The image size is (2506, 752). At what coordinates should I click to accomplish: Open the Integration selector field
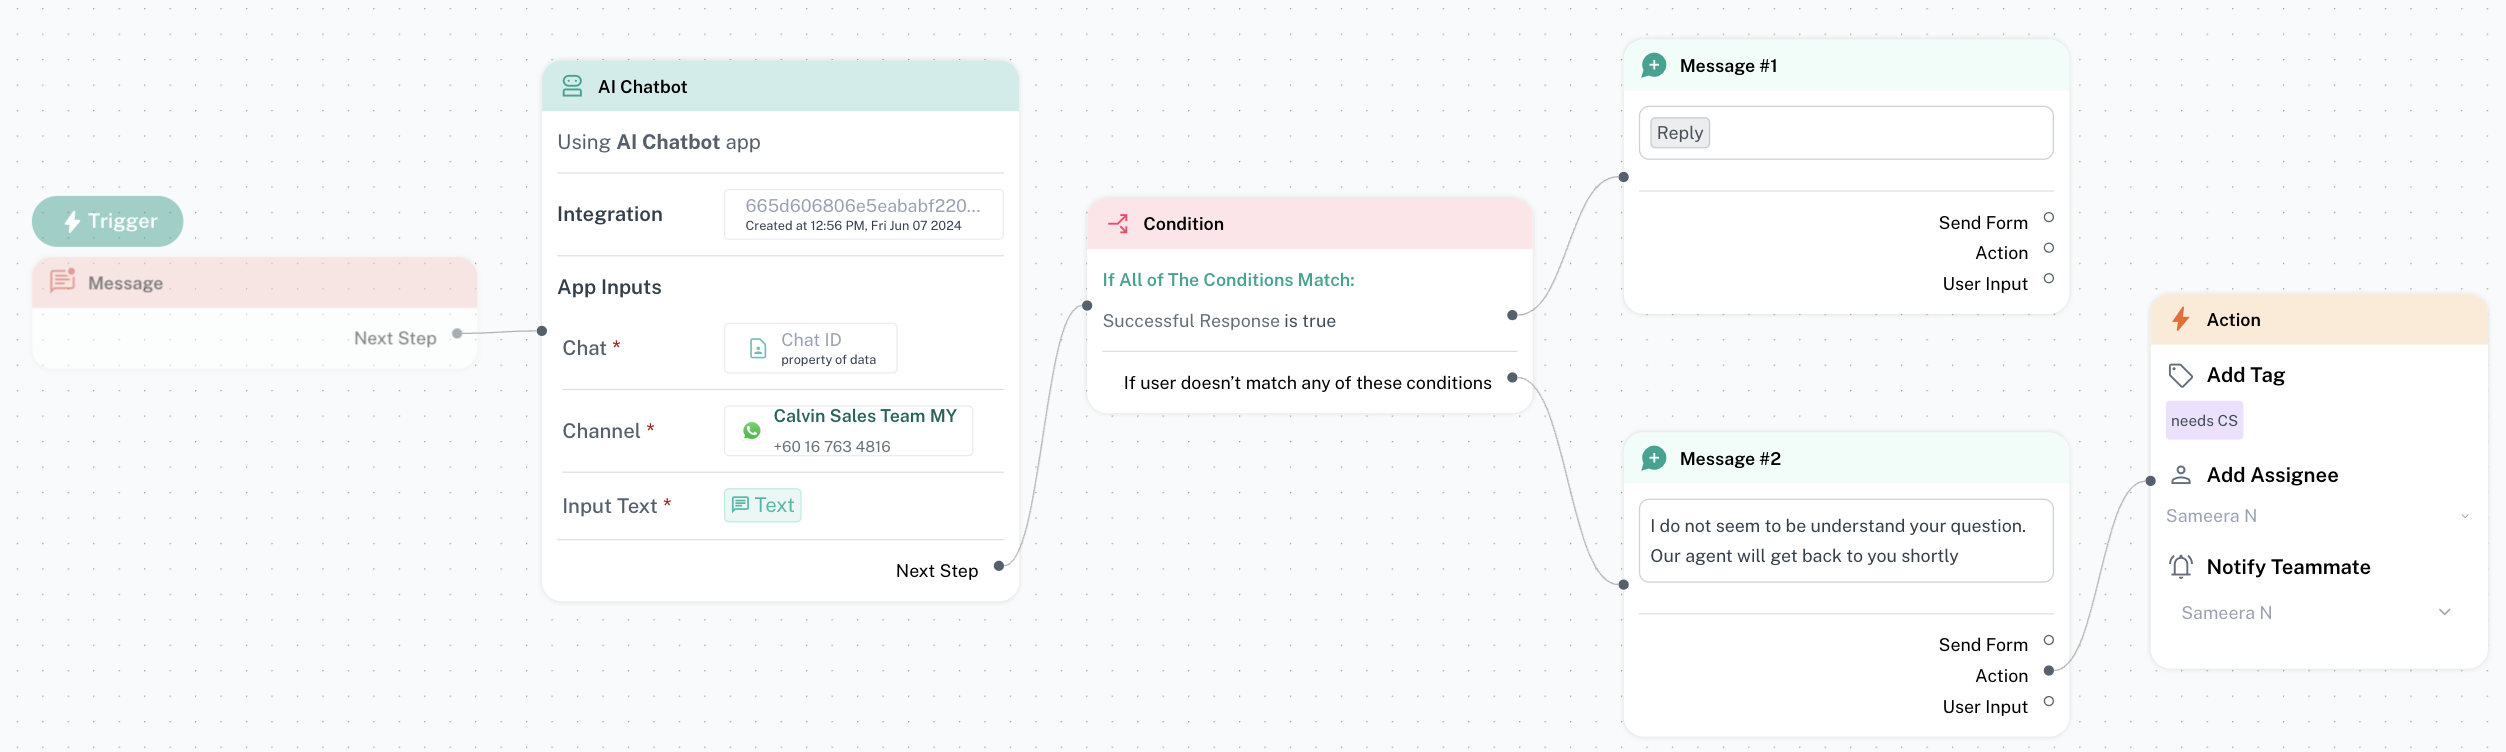click(863, 215)
